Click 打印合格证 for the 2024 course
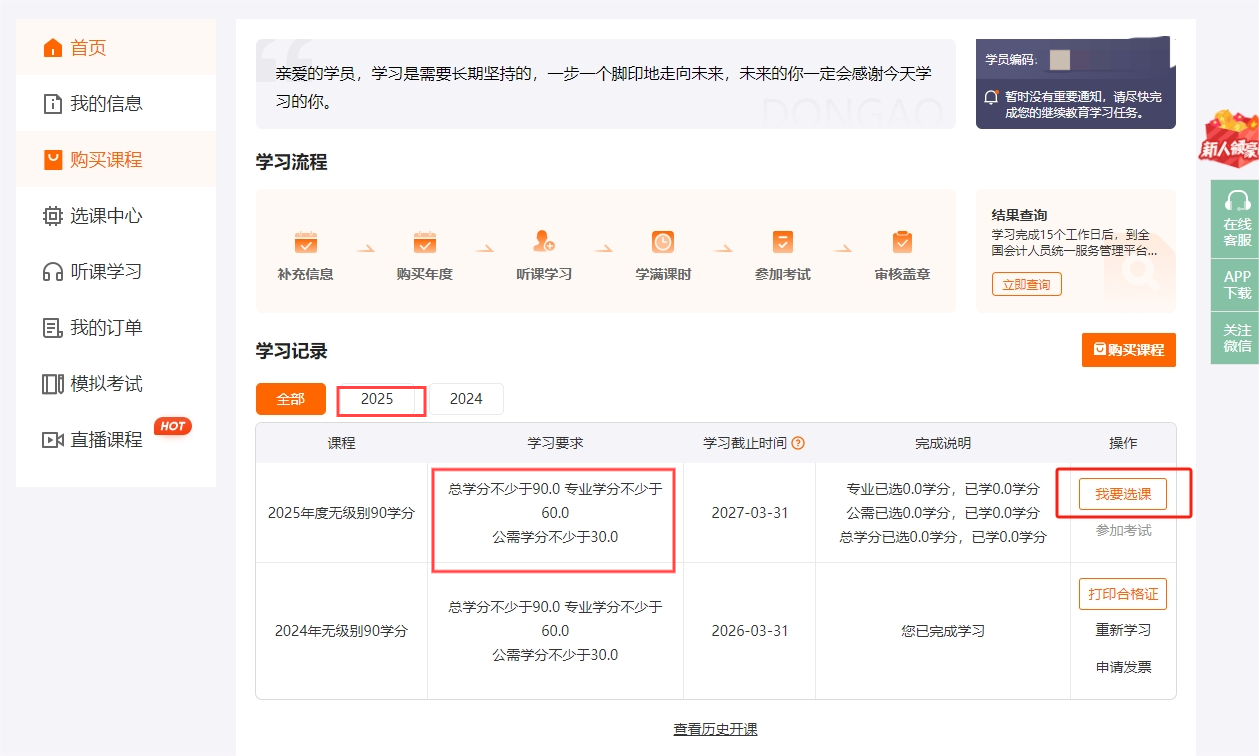The width and height of the screenshot is (1259, 756). pos(1123,593)
